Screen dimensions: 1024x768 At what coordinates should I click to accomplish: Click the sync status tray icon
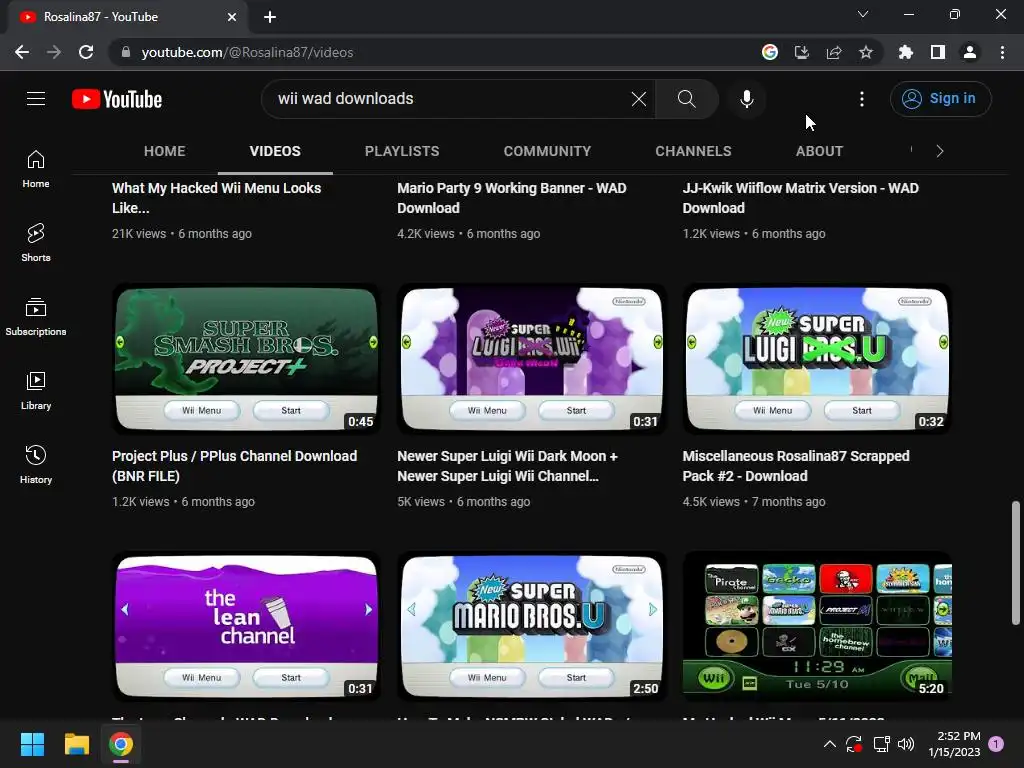pos(854,744)
